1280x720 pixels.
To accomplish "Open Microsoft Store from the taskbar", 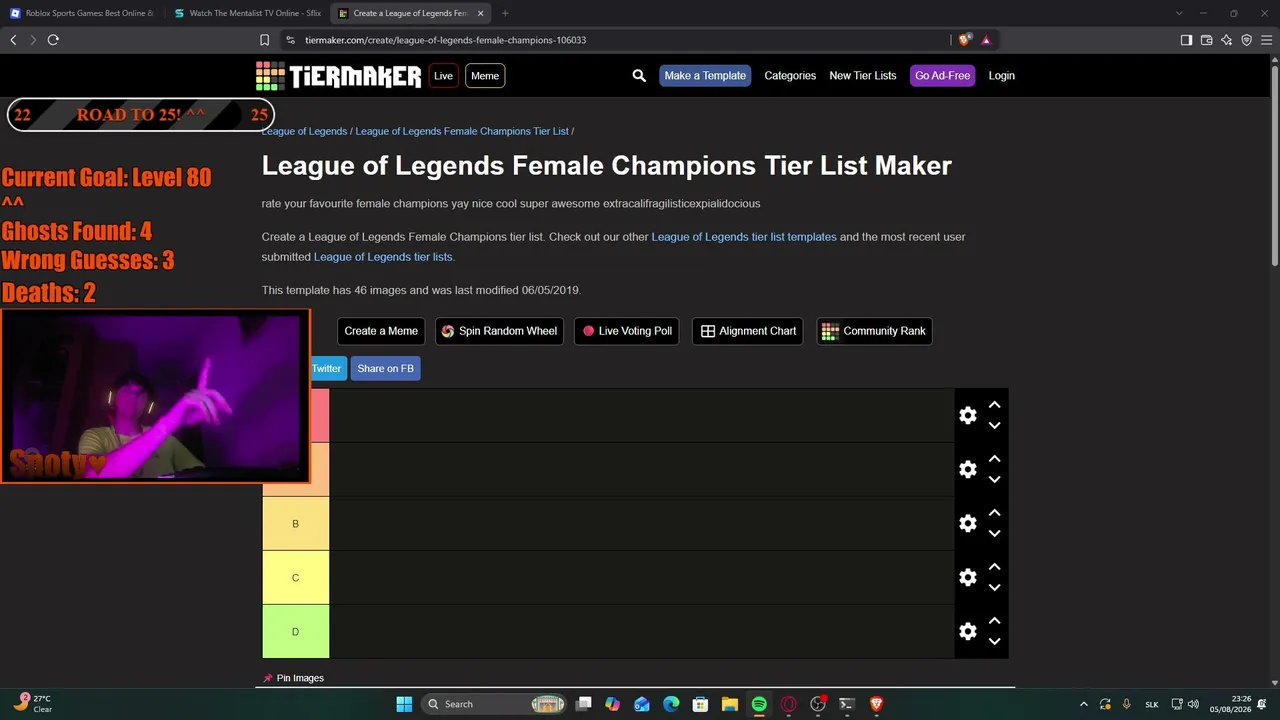I will point(701,704).
